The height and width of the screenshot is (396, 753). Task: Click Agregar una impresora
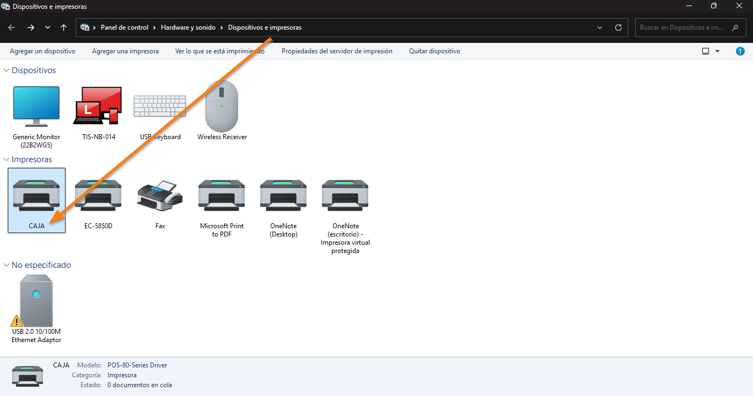[x=125, y=51]
